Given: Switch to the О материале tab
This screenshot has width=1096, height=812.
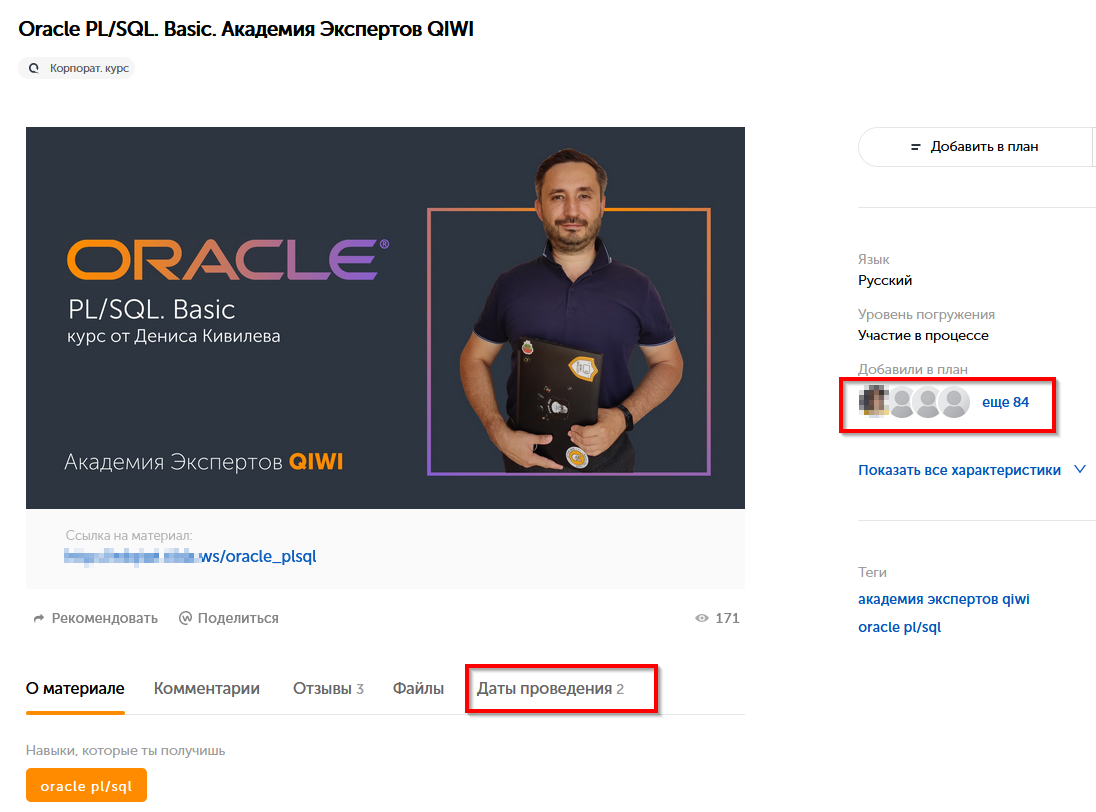Looking at the screenshot, I should 75,689.
